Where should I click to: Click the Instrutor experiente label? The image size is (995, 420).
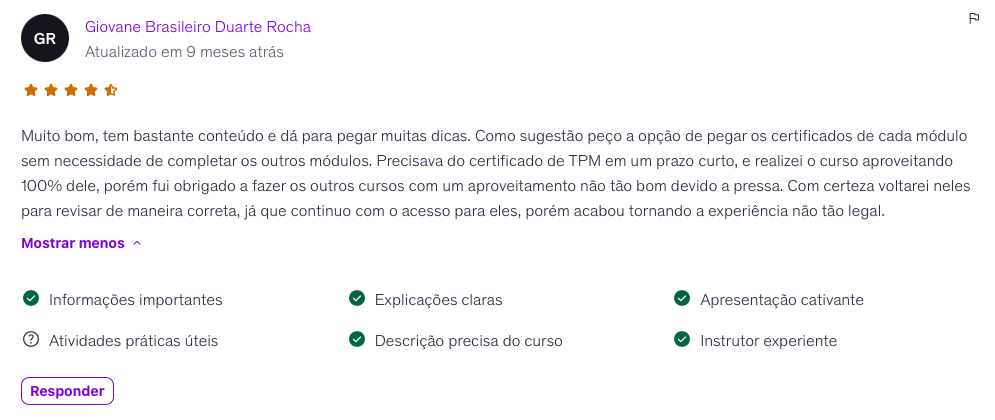[768, 341]
